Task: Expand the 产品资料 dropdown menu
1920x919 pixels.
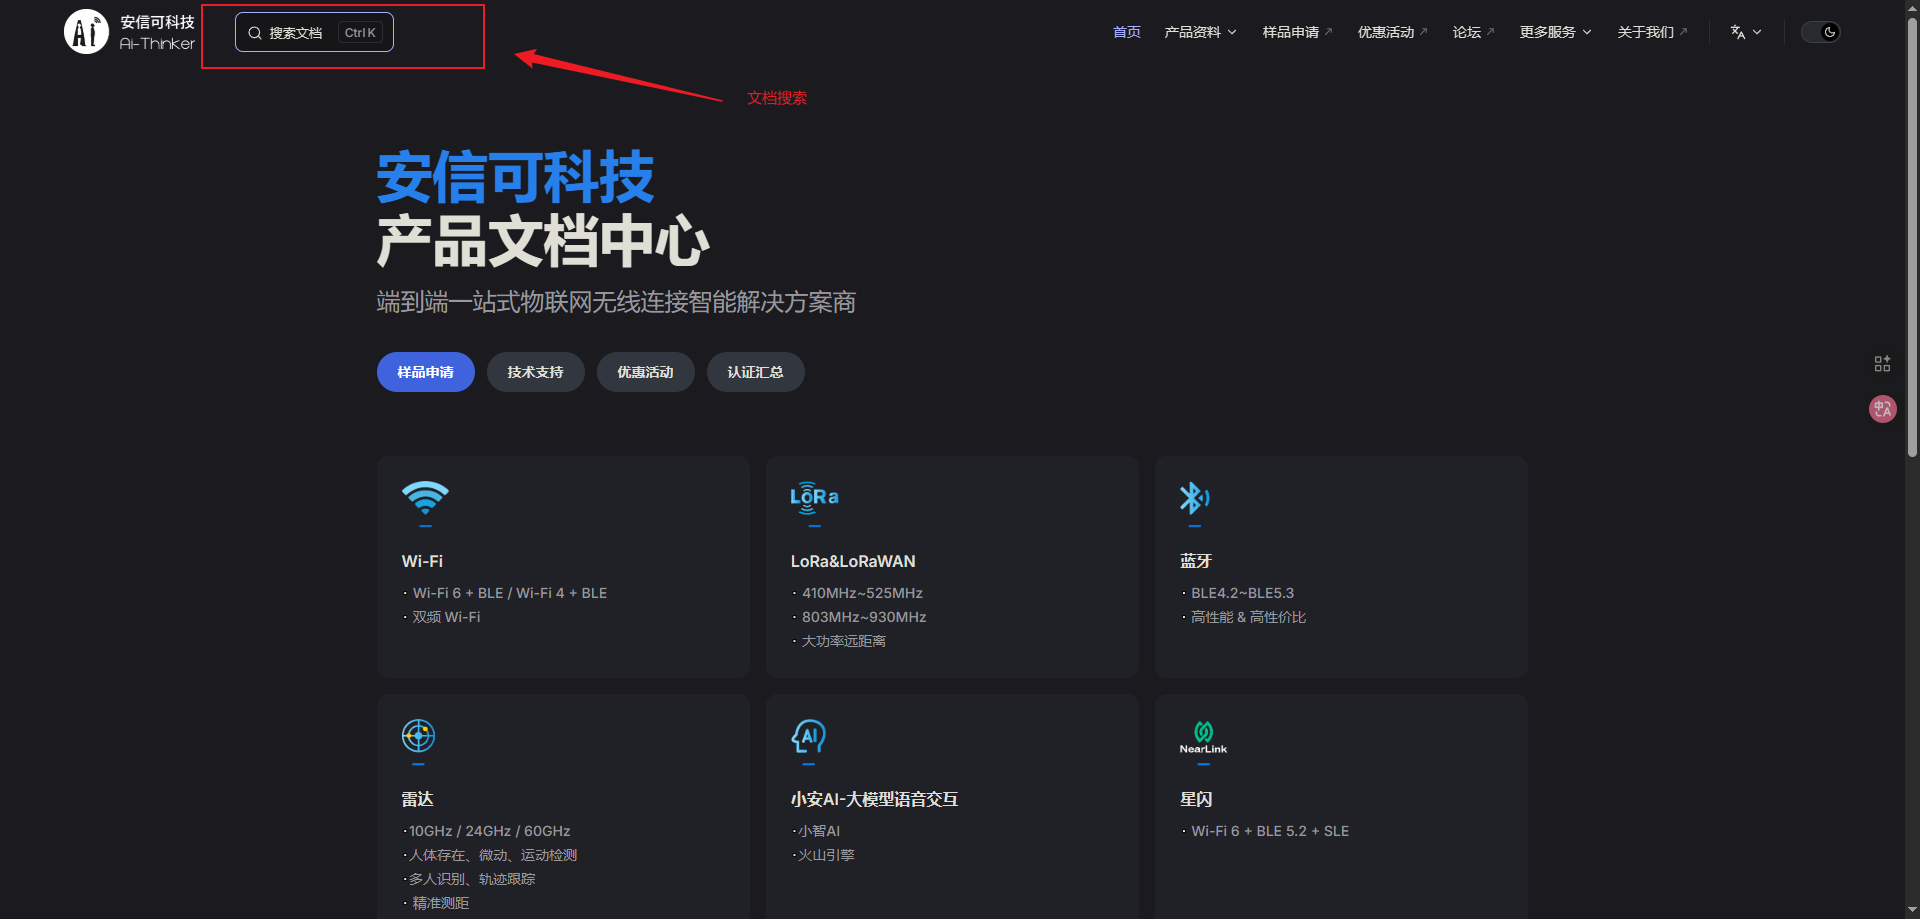Action: (x=1200, y=32)
